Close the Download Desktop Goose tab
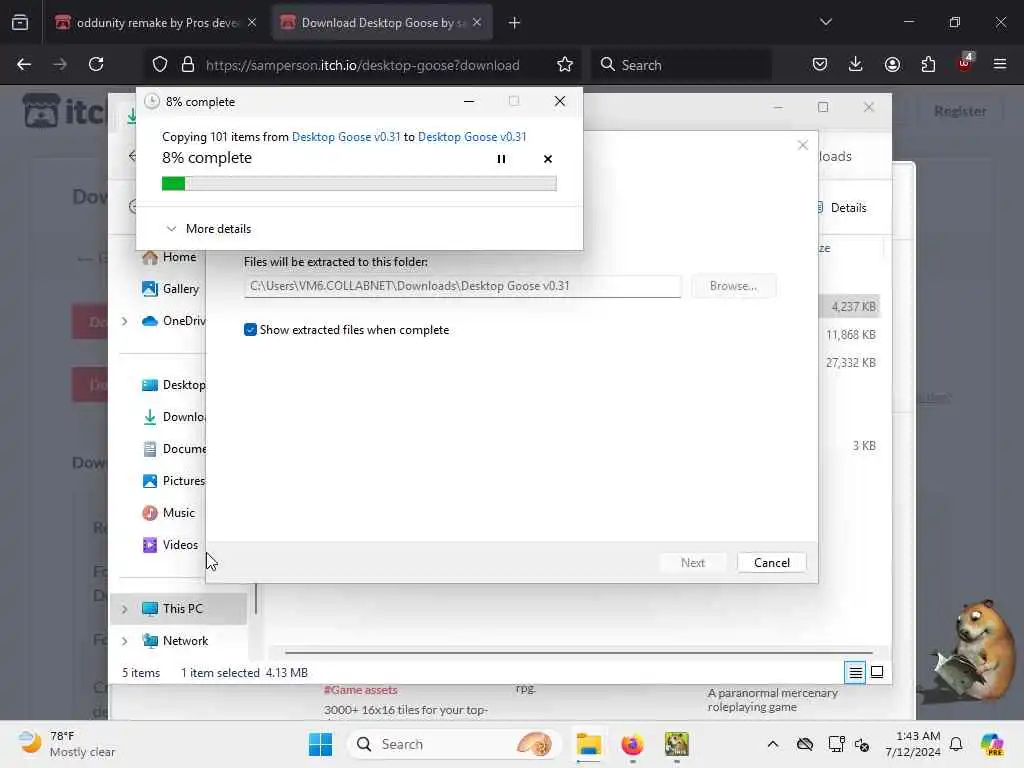The image size is (1024, 768). click(477, 23)
